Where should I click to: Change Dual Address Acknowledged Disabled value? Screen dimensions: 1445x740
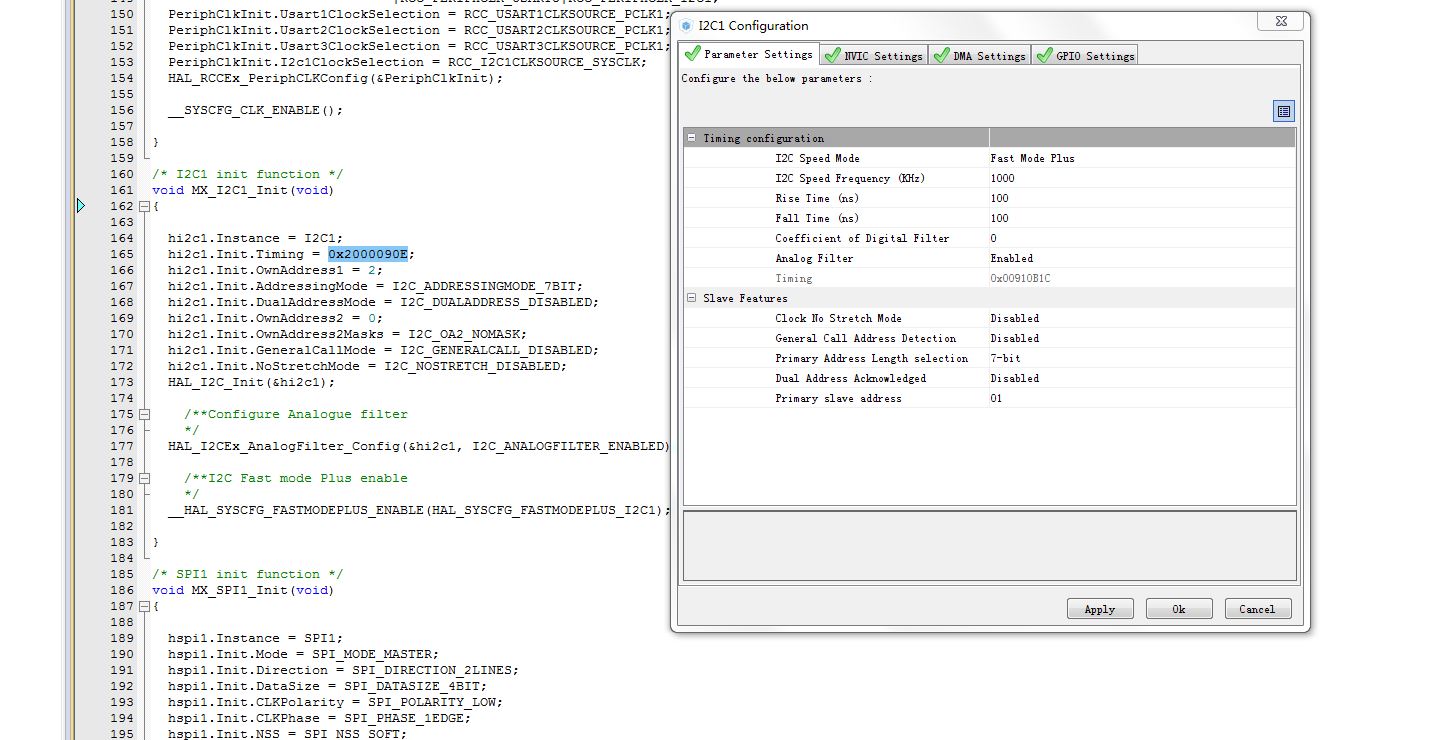[1142, 378]
